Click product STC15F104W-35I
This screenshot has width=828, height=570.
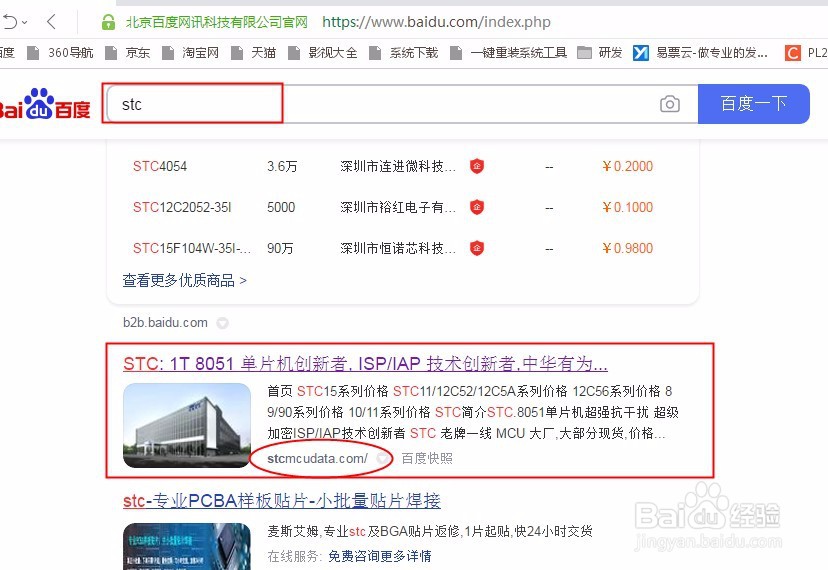click(192, 248)
